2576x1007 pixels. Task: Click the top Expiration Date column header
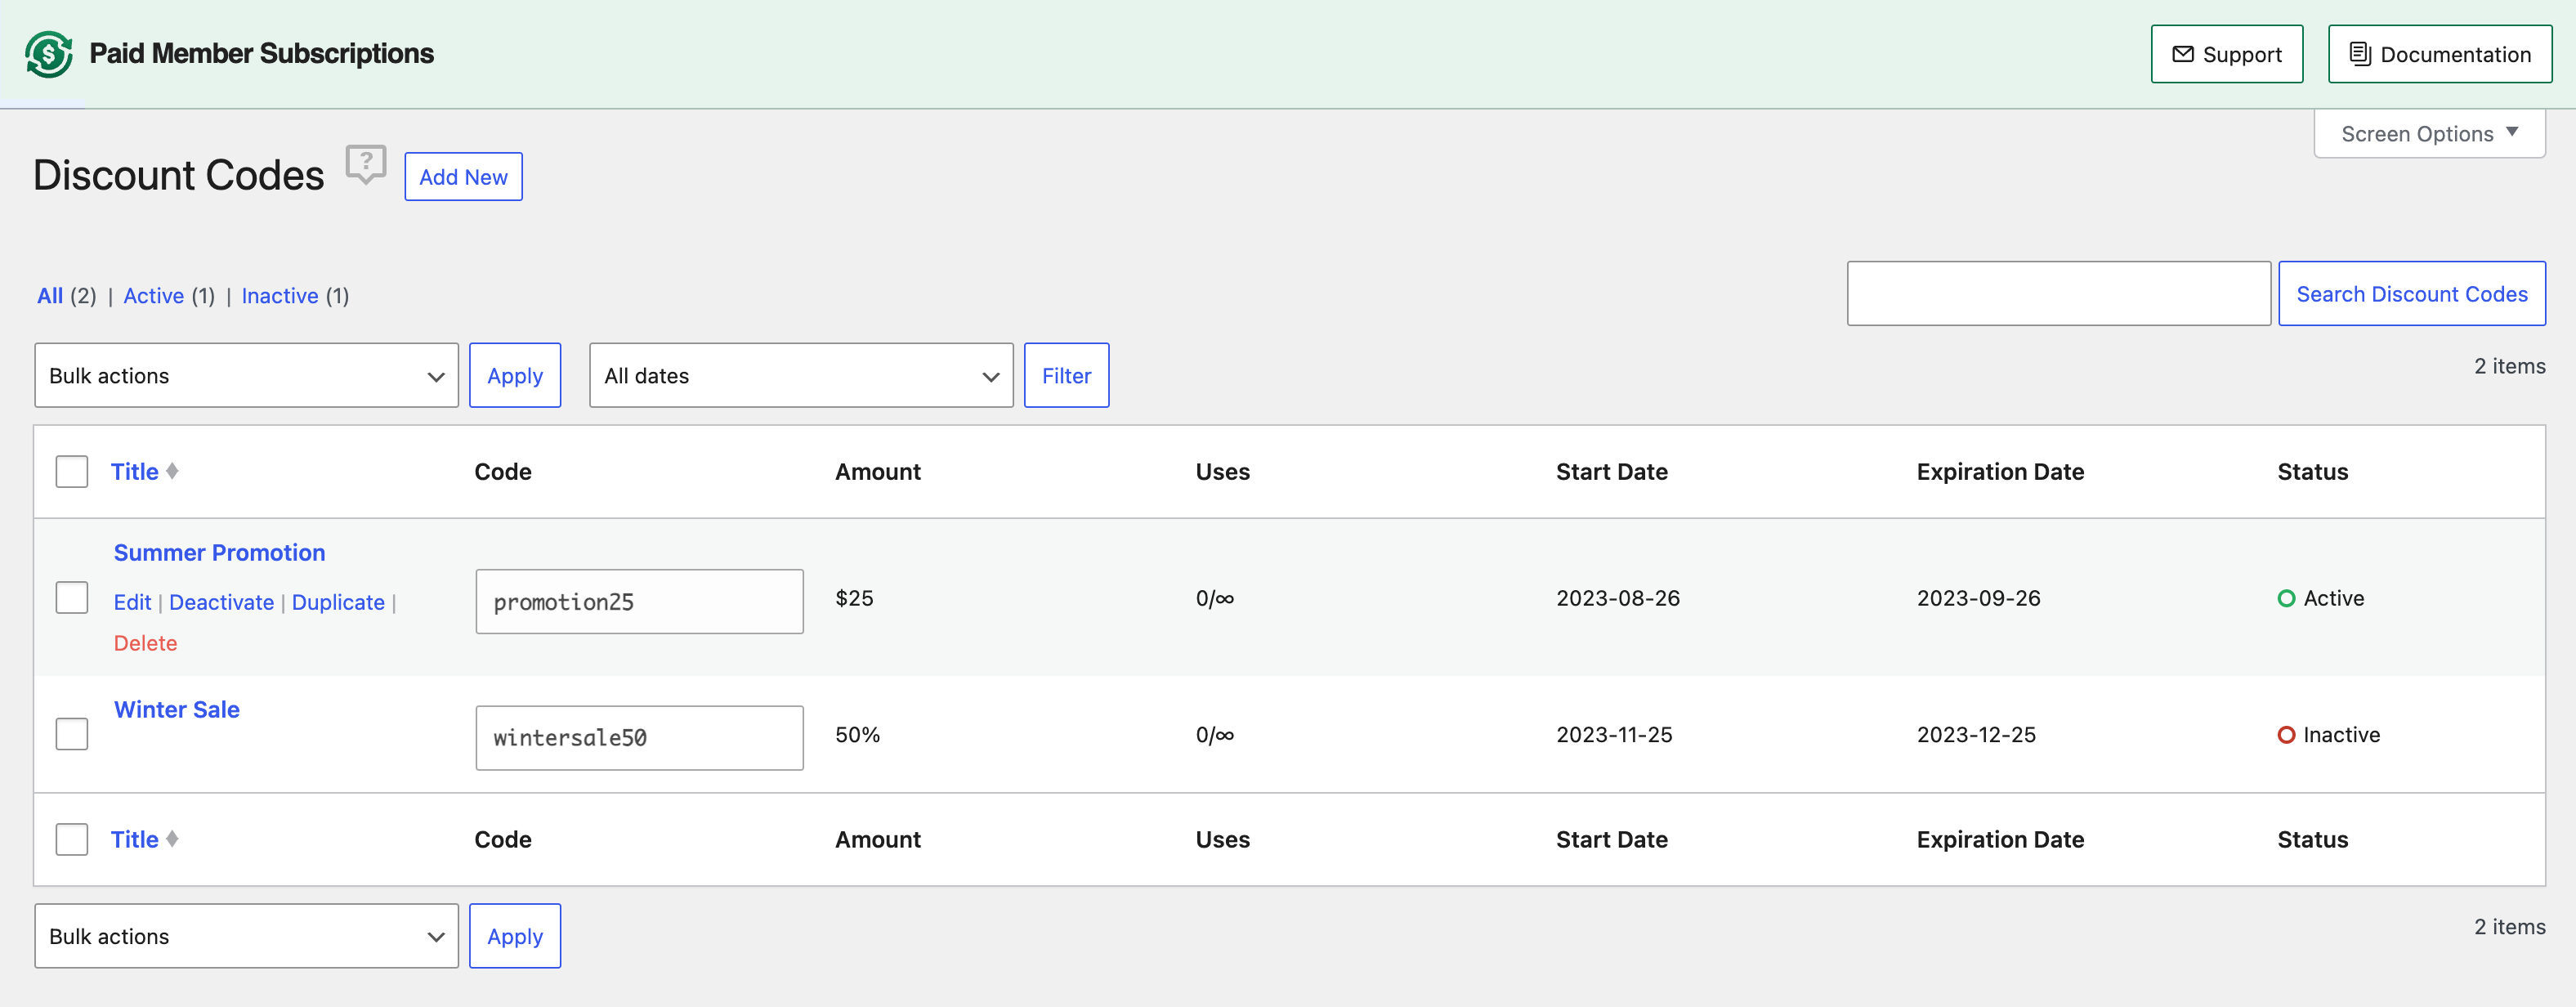click(2000, 471)
